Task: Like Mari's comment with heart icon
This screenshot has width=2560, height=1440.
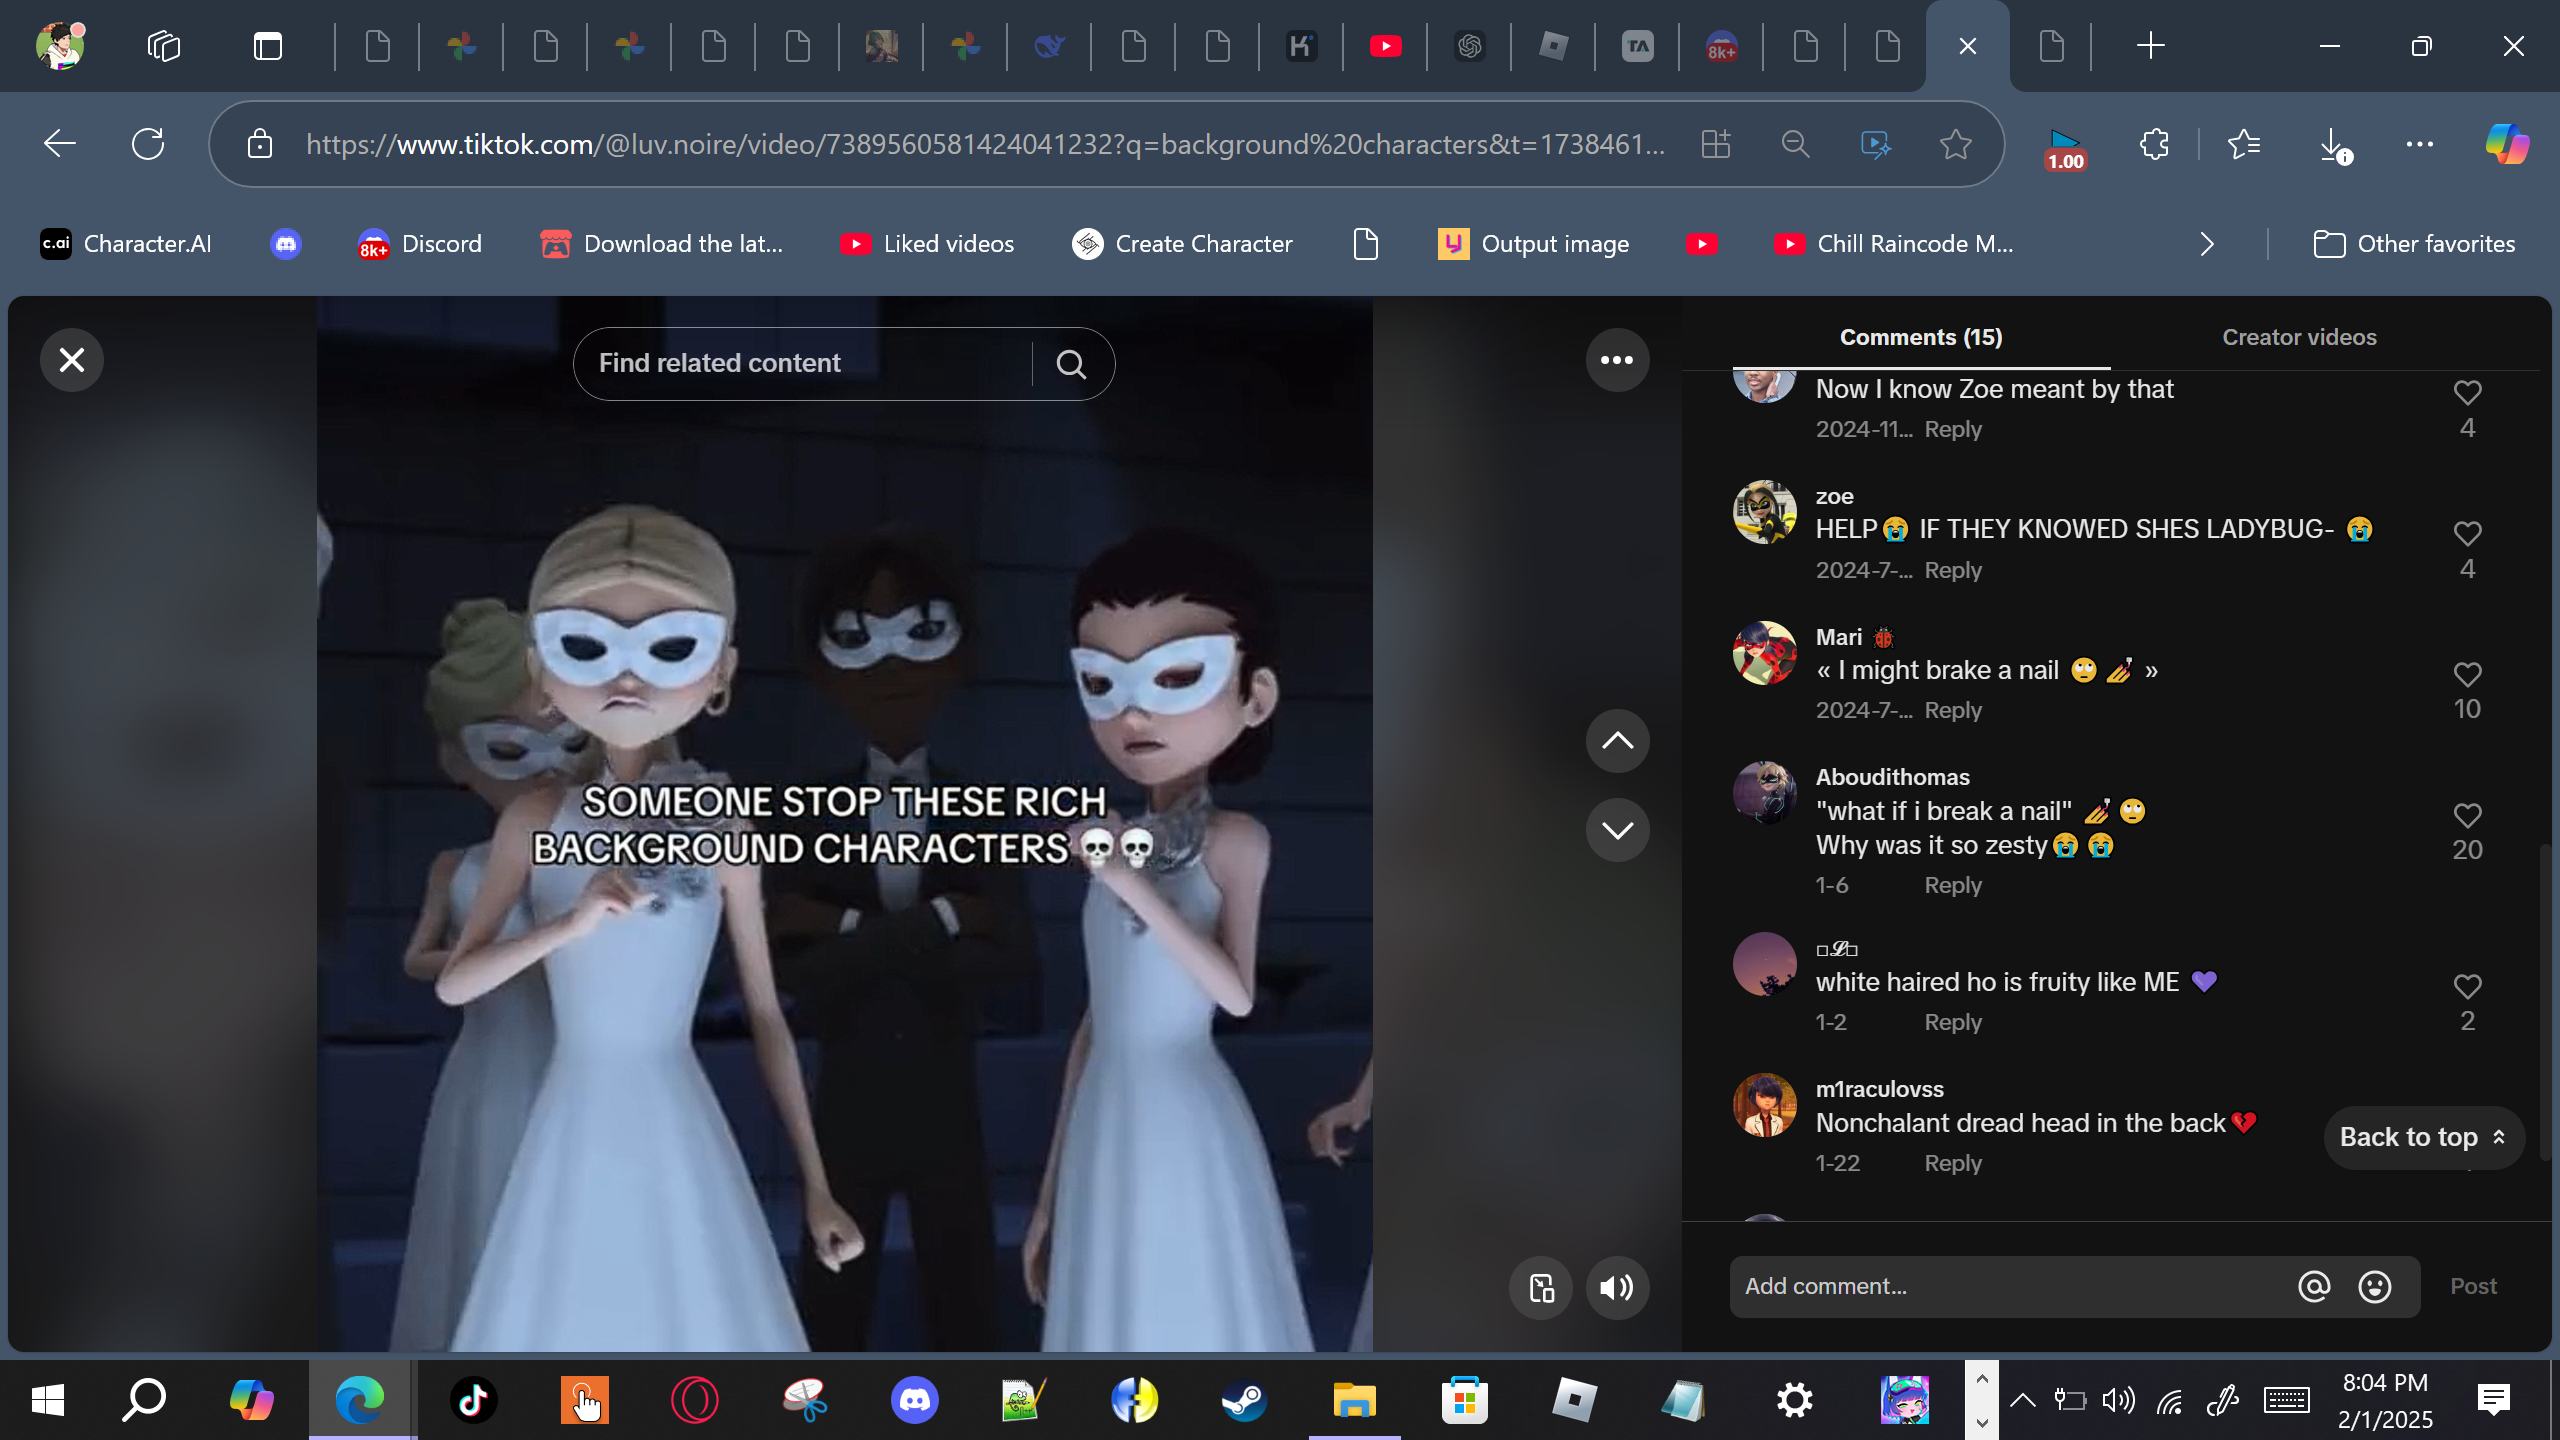Action: pos(2466,675)
